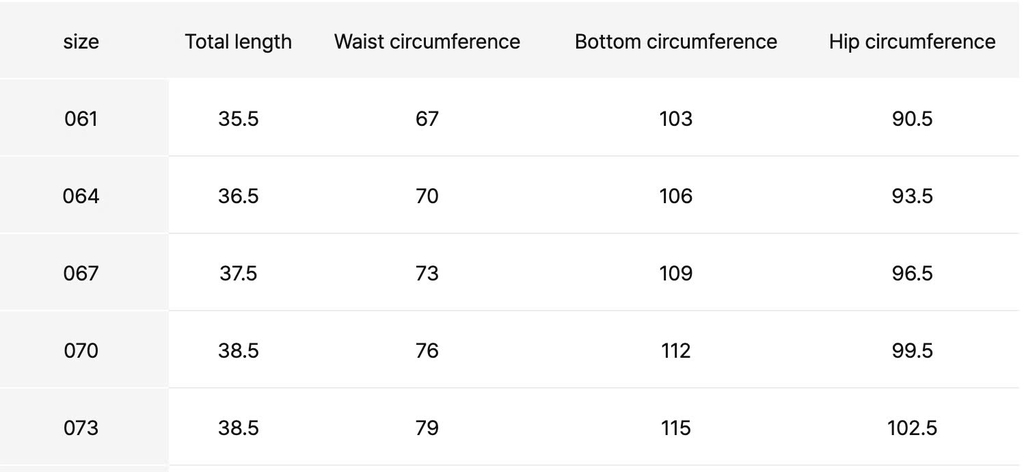Screen dimensions: 1024x472
Task: Click the 35.5 total length cell
Action: (238, 119)
